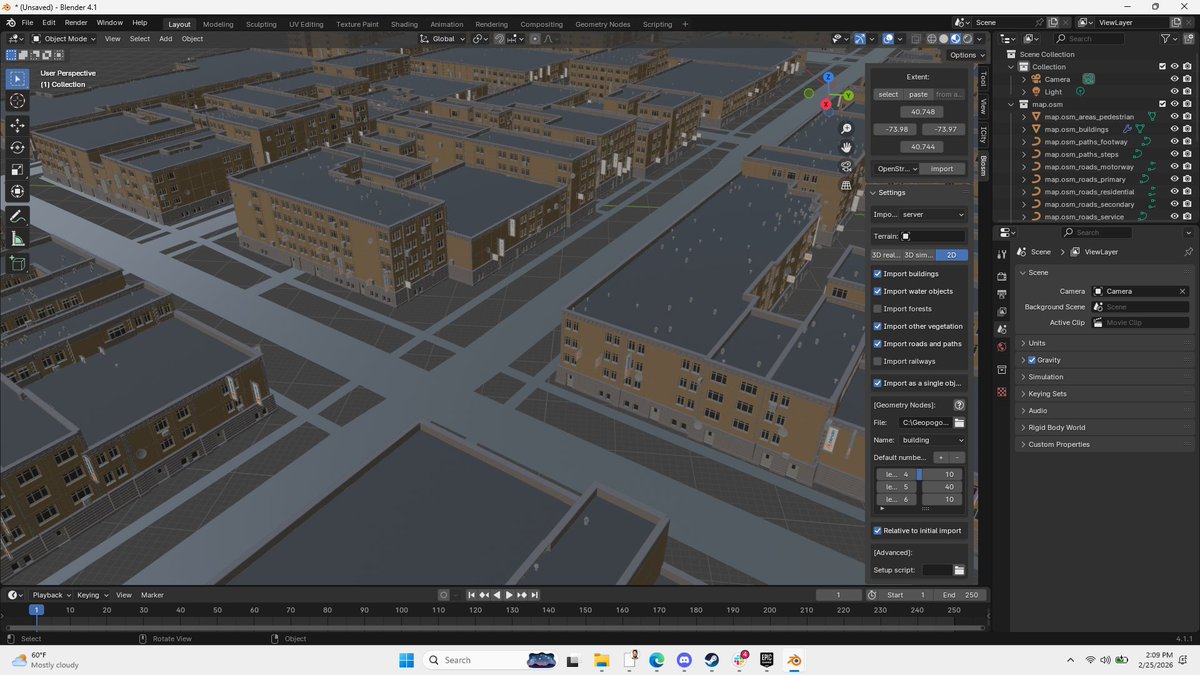Switch to solid viewport shading
Viewport: 1200px width, 675px height.
click(943, 39)
